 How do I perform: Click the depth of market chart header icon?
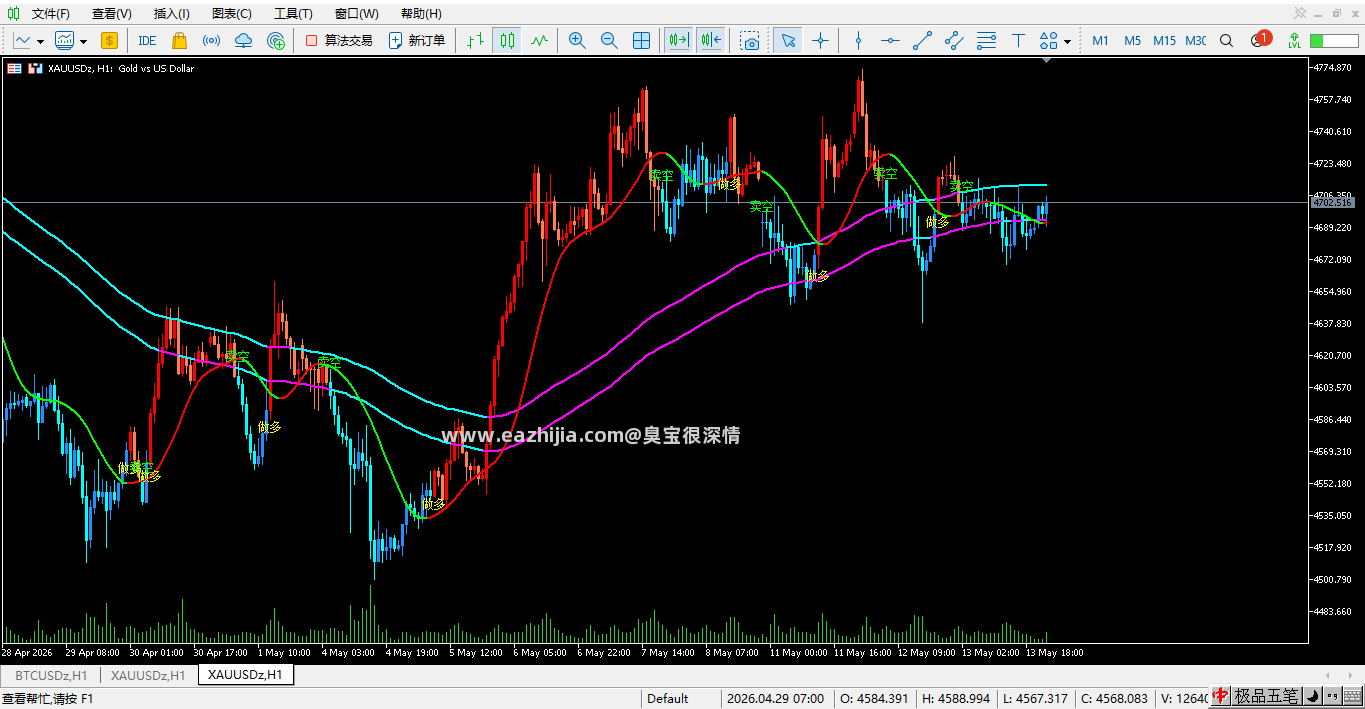pyautogui.click(x=35, y=68)
